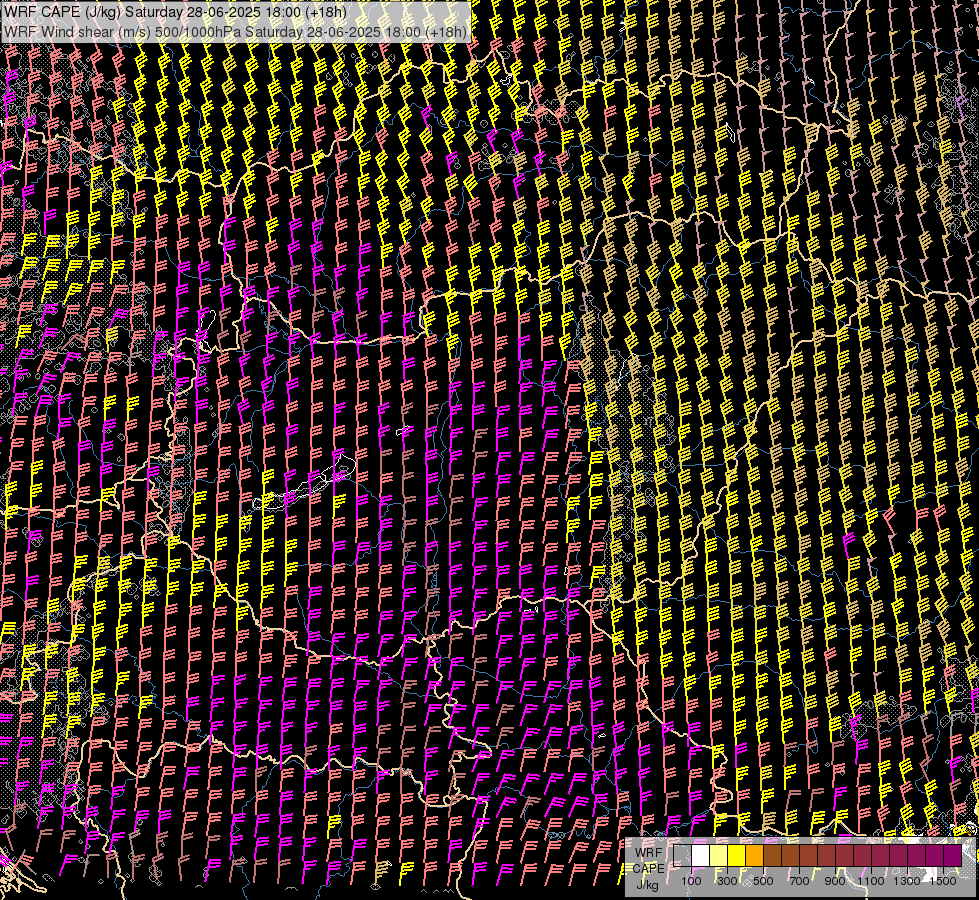Click the WRF CAPE title line
Screen dimensions: 979x900
(175, 12)
